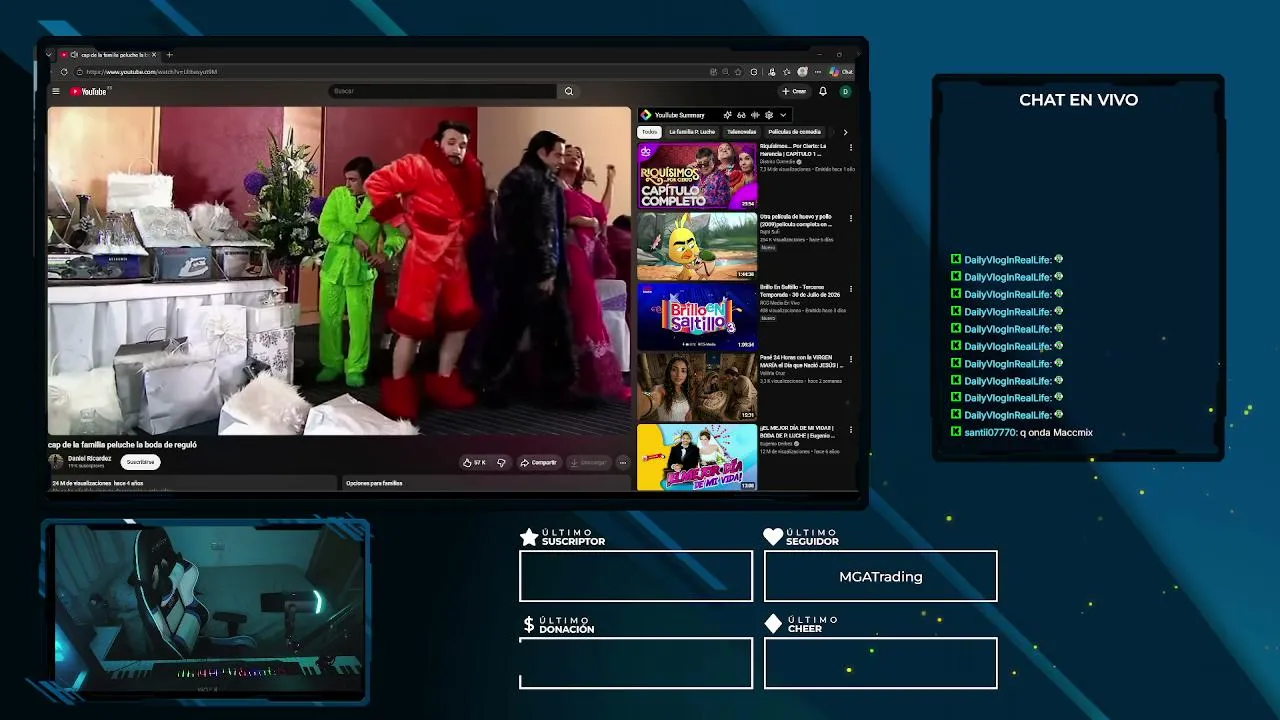Click the 'santii07770' chat message
1280x720 pixels.
click(1022, 433)
